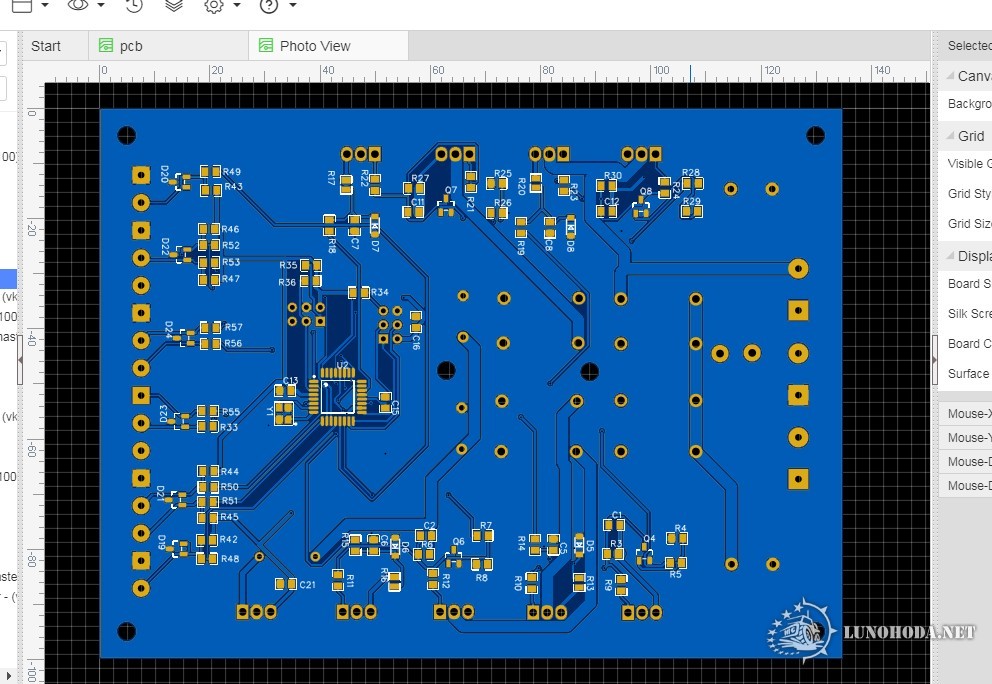Click the green icon on Photo View tab
992x684 pixels.
pyautogui.click(x=265, y=46)
